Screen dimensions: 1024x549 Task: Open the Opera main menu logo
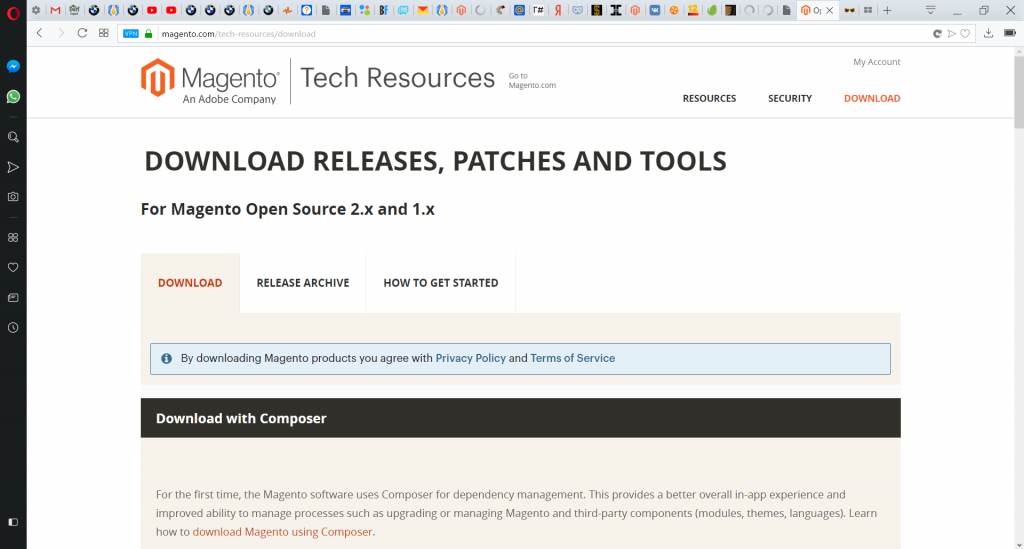coord(13,12)
